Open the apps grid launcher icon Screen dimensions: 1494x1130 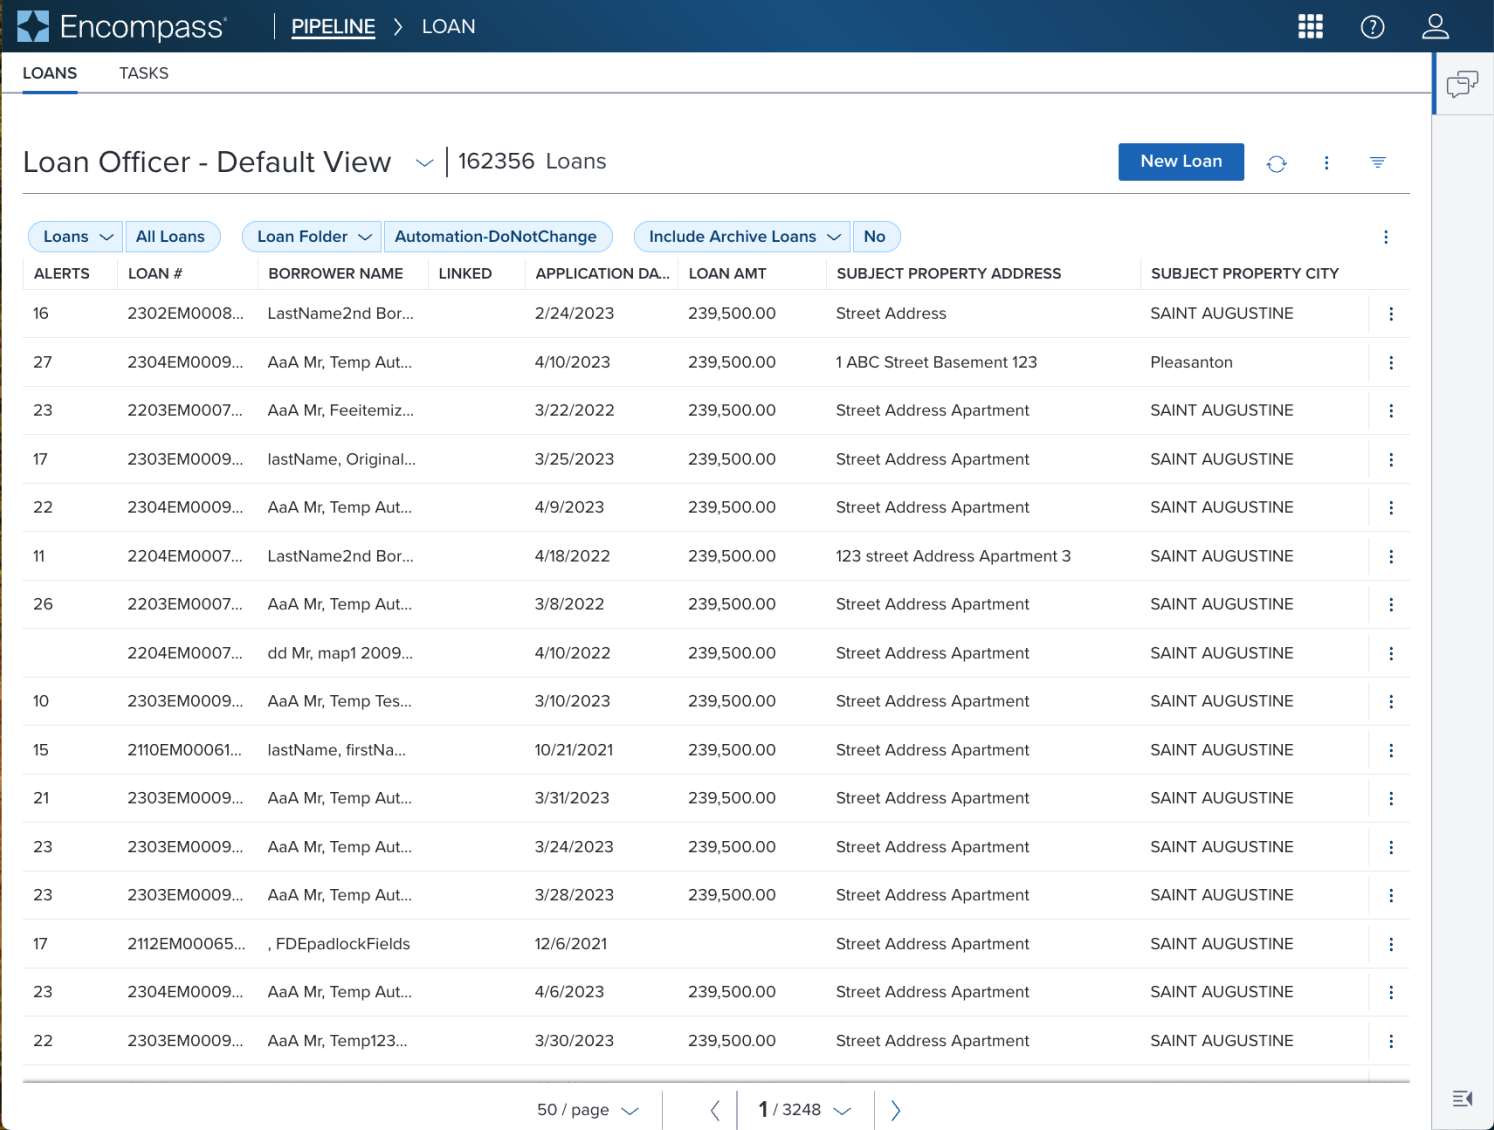click(x=1310, y=27)
